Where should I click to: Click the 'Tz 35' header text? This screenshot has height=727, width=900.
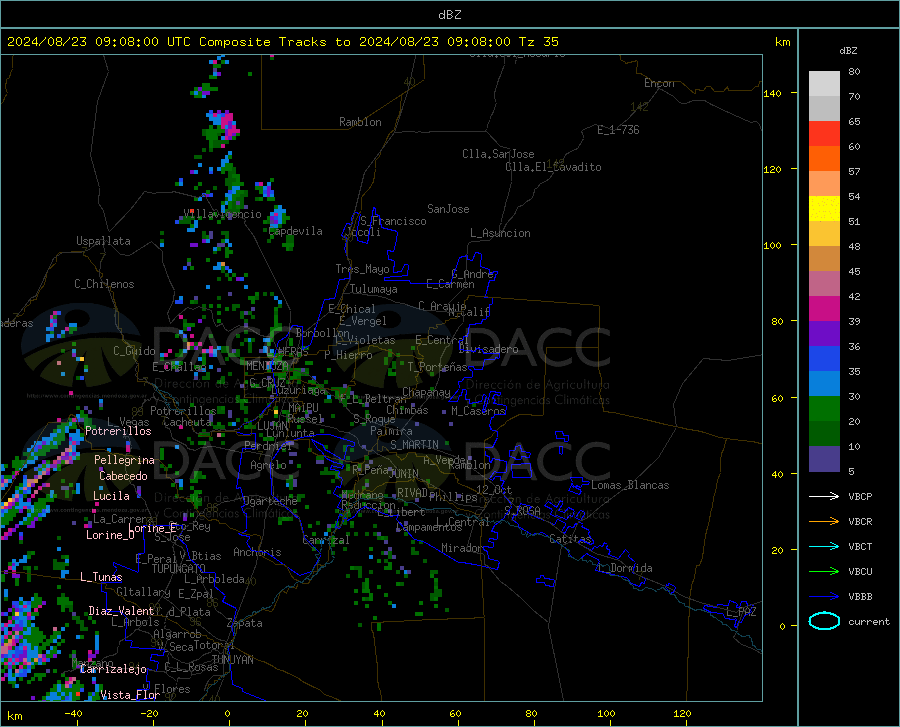pyautogui.click(x=538, y=42)
